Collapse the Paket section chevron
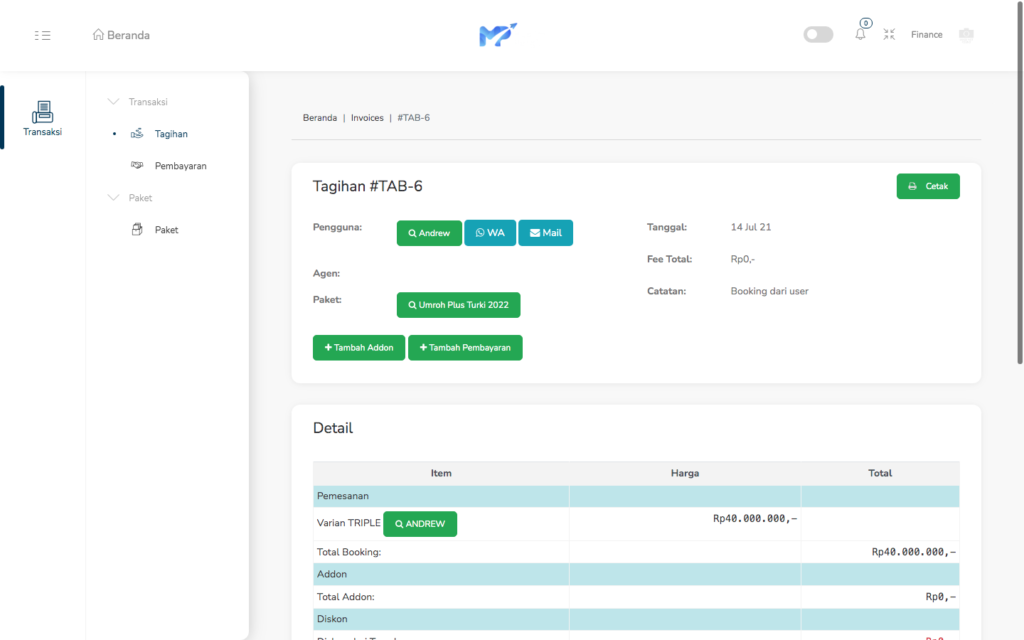This screenshot has height=640, width=1024. 113,198
